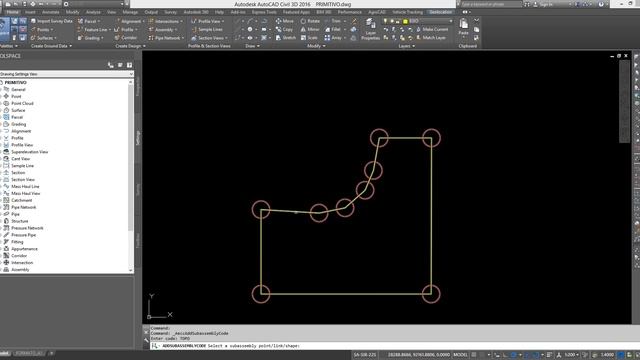Image resolution: width=640 pixels, height=360 pixels.
Task: Open the Alignment dropdown
Action: point(129,21)
